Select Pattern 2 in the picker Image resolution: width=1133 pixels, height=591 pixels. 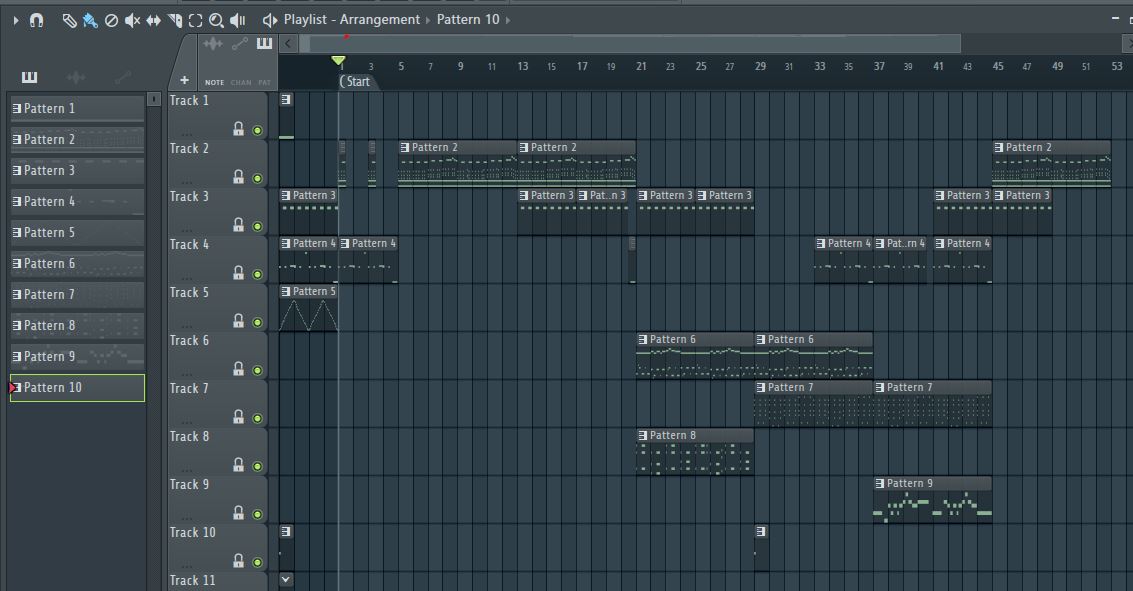[x=77, y=139]
